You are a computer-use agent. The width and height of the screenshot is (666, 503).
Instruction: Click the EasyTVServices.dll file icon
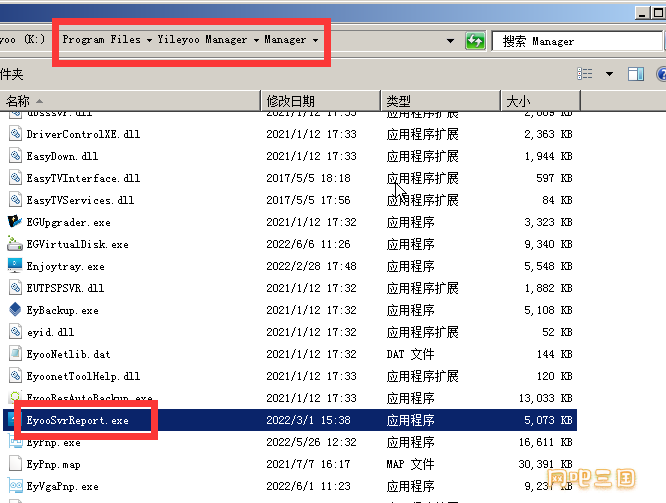click(15, 200)
